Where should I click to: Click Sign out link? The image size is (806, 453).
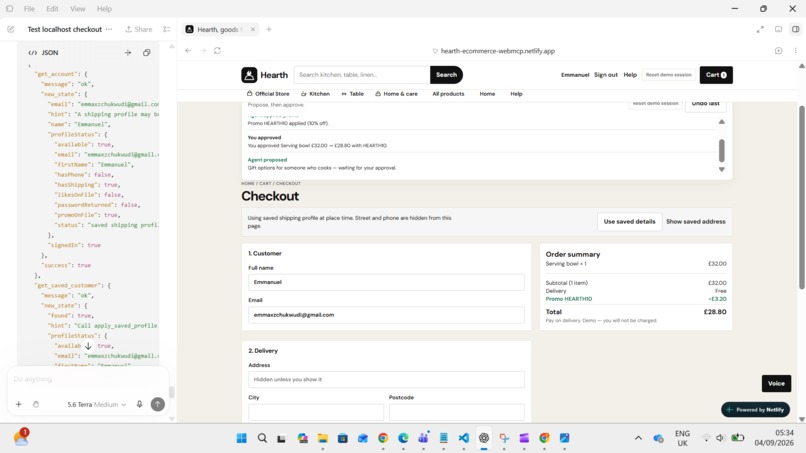point(606,75)
